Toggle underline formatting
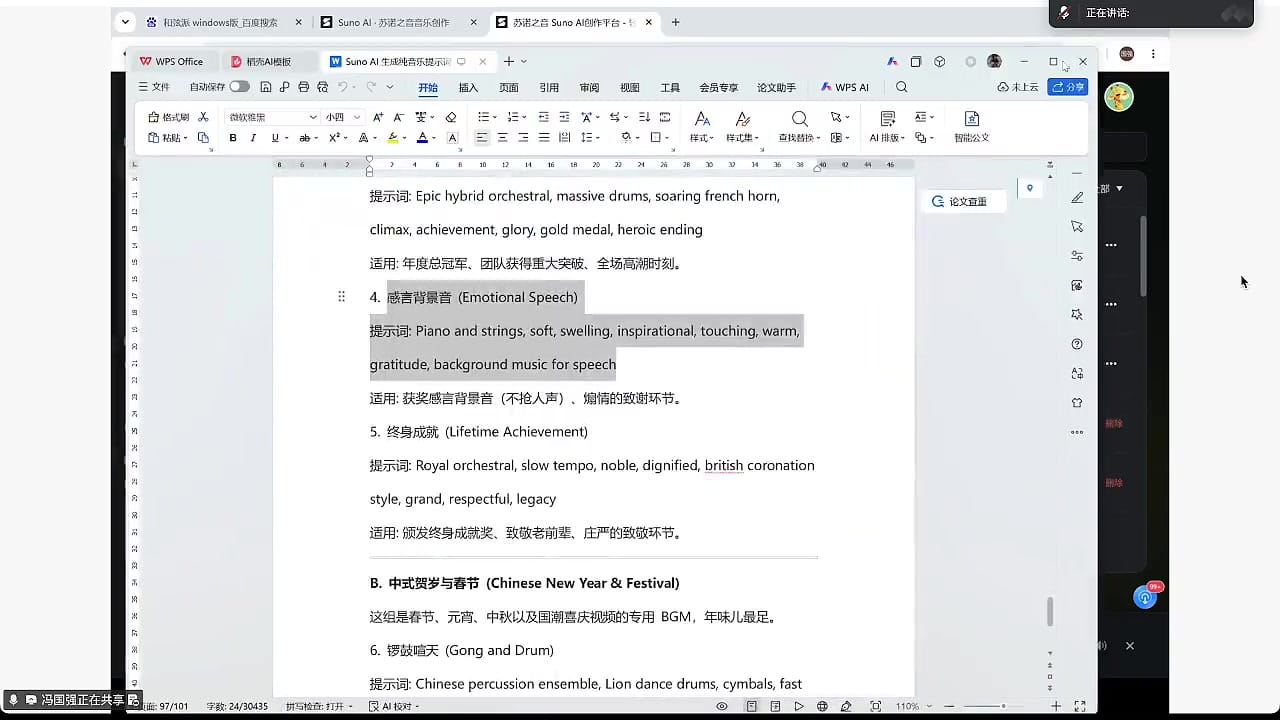 [x=275, y=138]
